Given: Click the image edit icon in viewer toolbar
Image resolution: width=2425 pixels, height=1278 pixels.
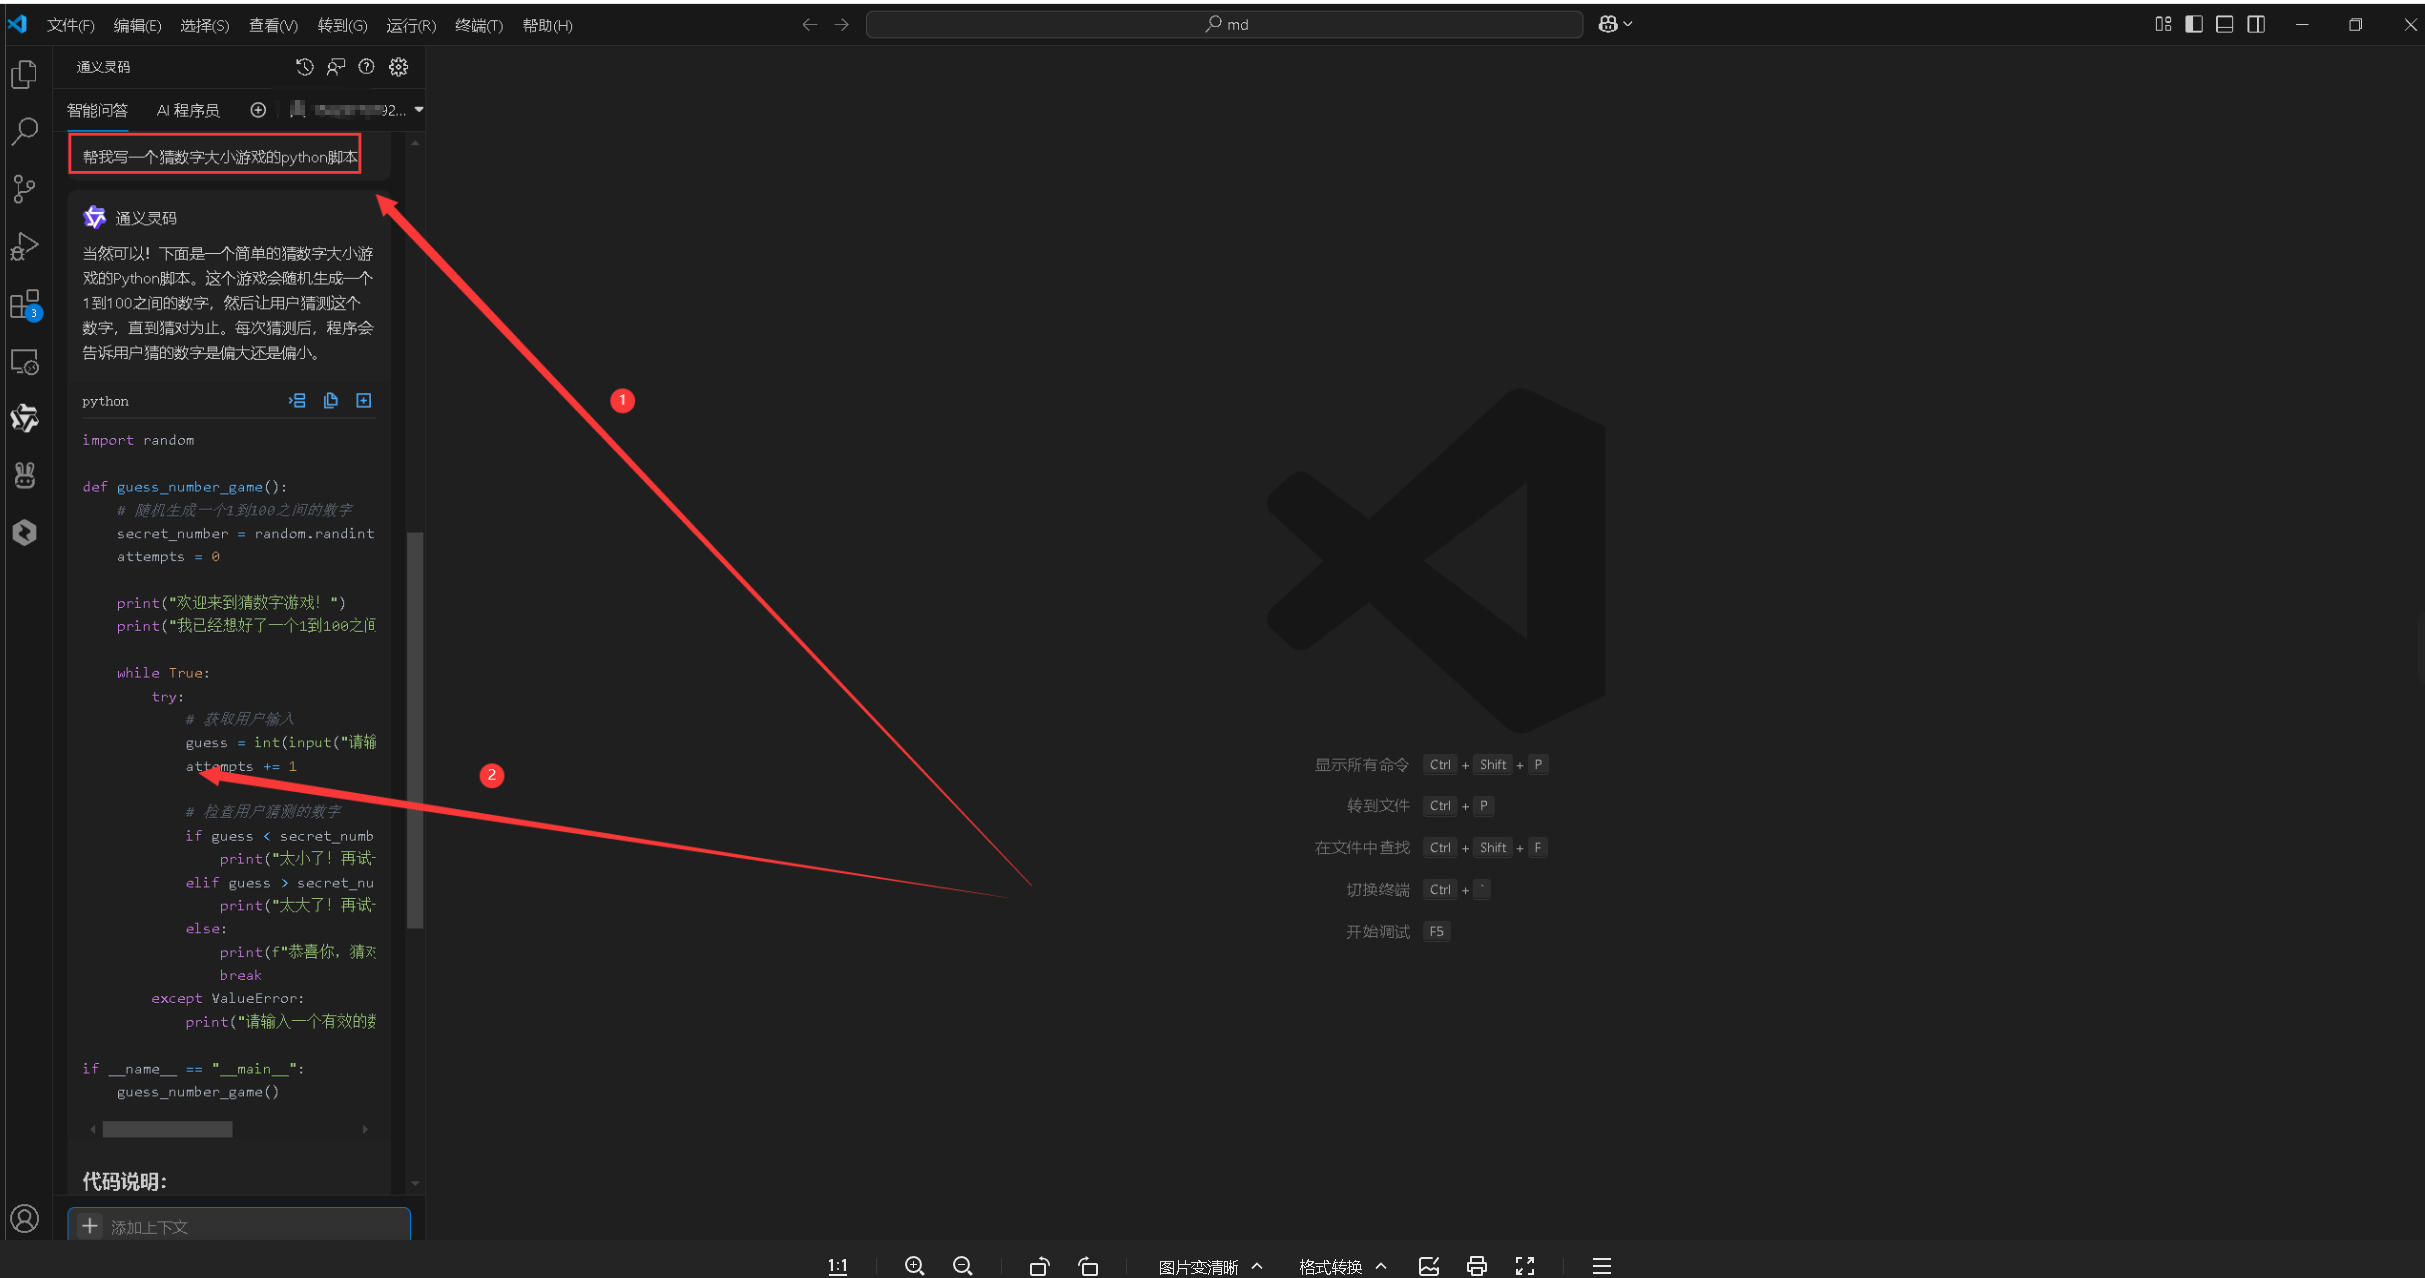Looking at the screenshot, I should point(1429,1266).
